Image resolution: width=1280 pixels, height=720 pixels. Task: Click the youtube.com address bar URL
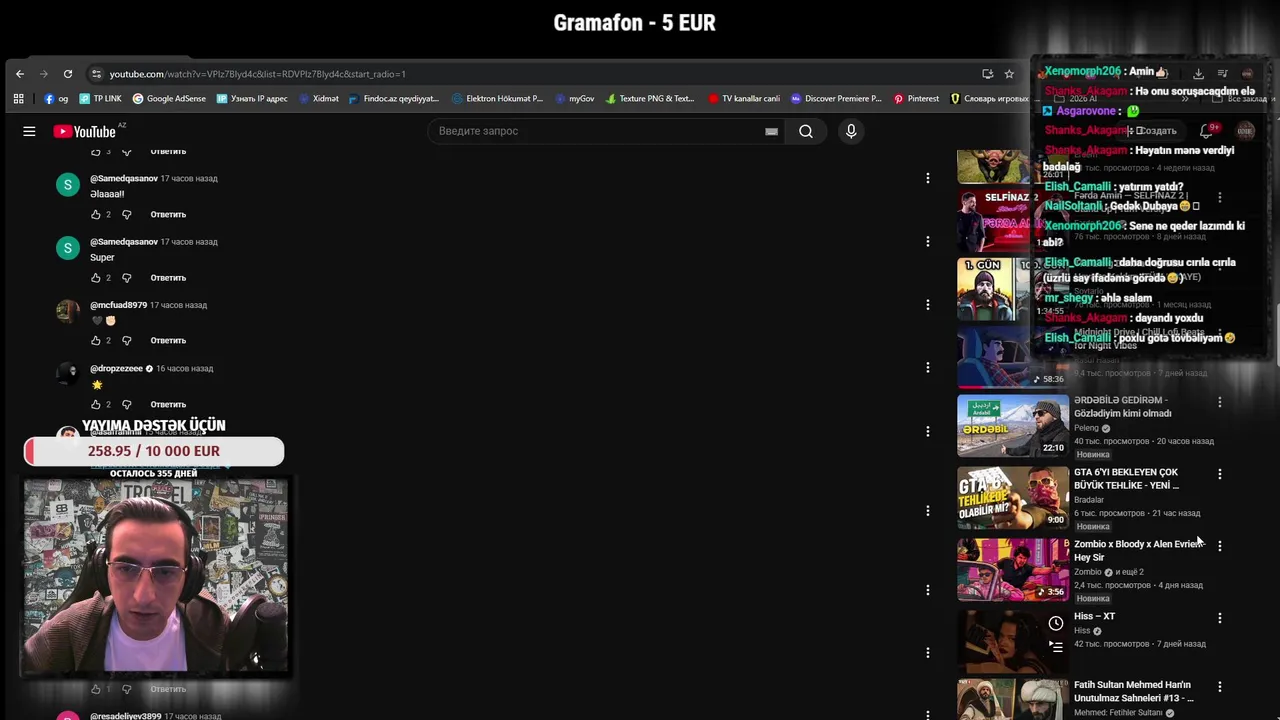(257, 74)
